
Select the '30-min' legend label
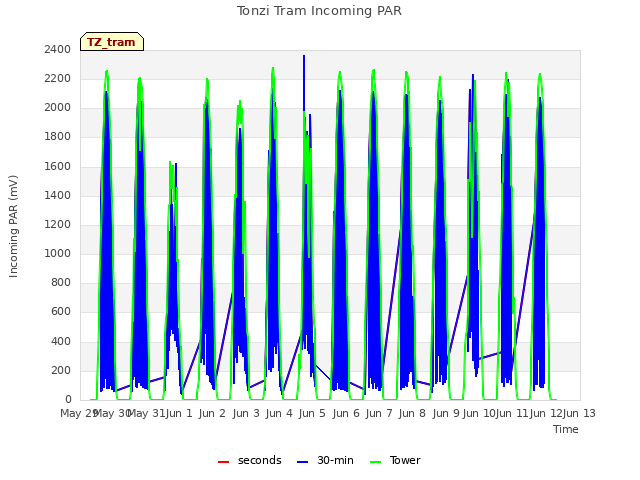click(x=335, y=460)
